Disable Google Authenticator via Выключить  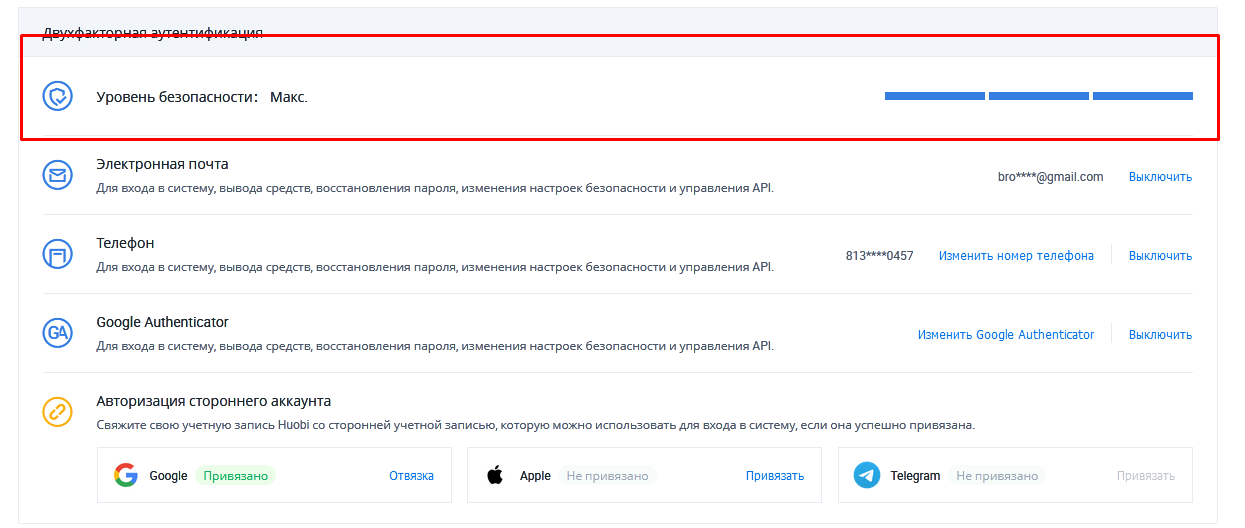[x=1160, y=335]
